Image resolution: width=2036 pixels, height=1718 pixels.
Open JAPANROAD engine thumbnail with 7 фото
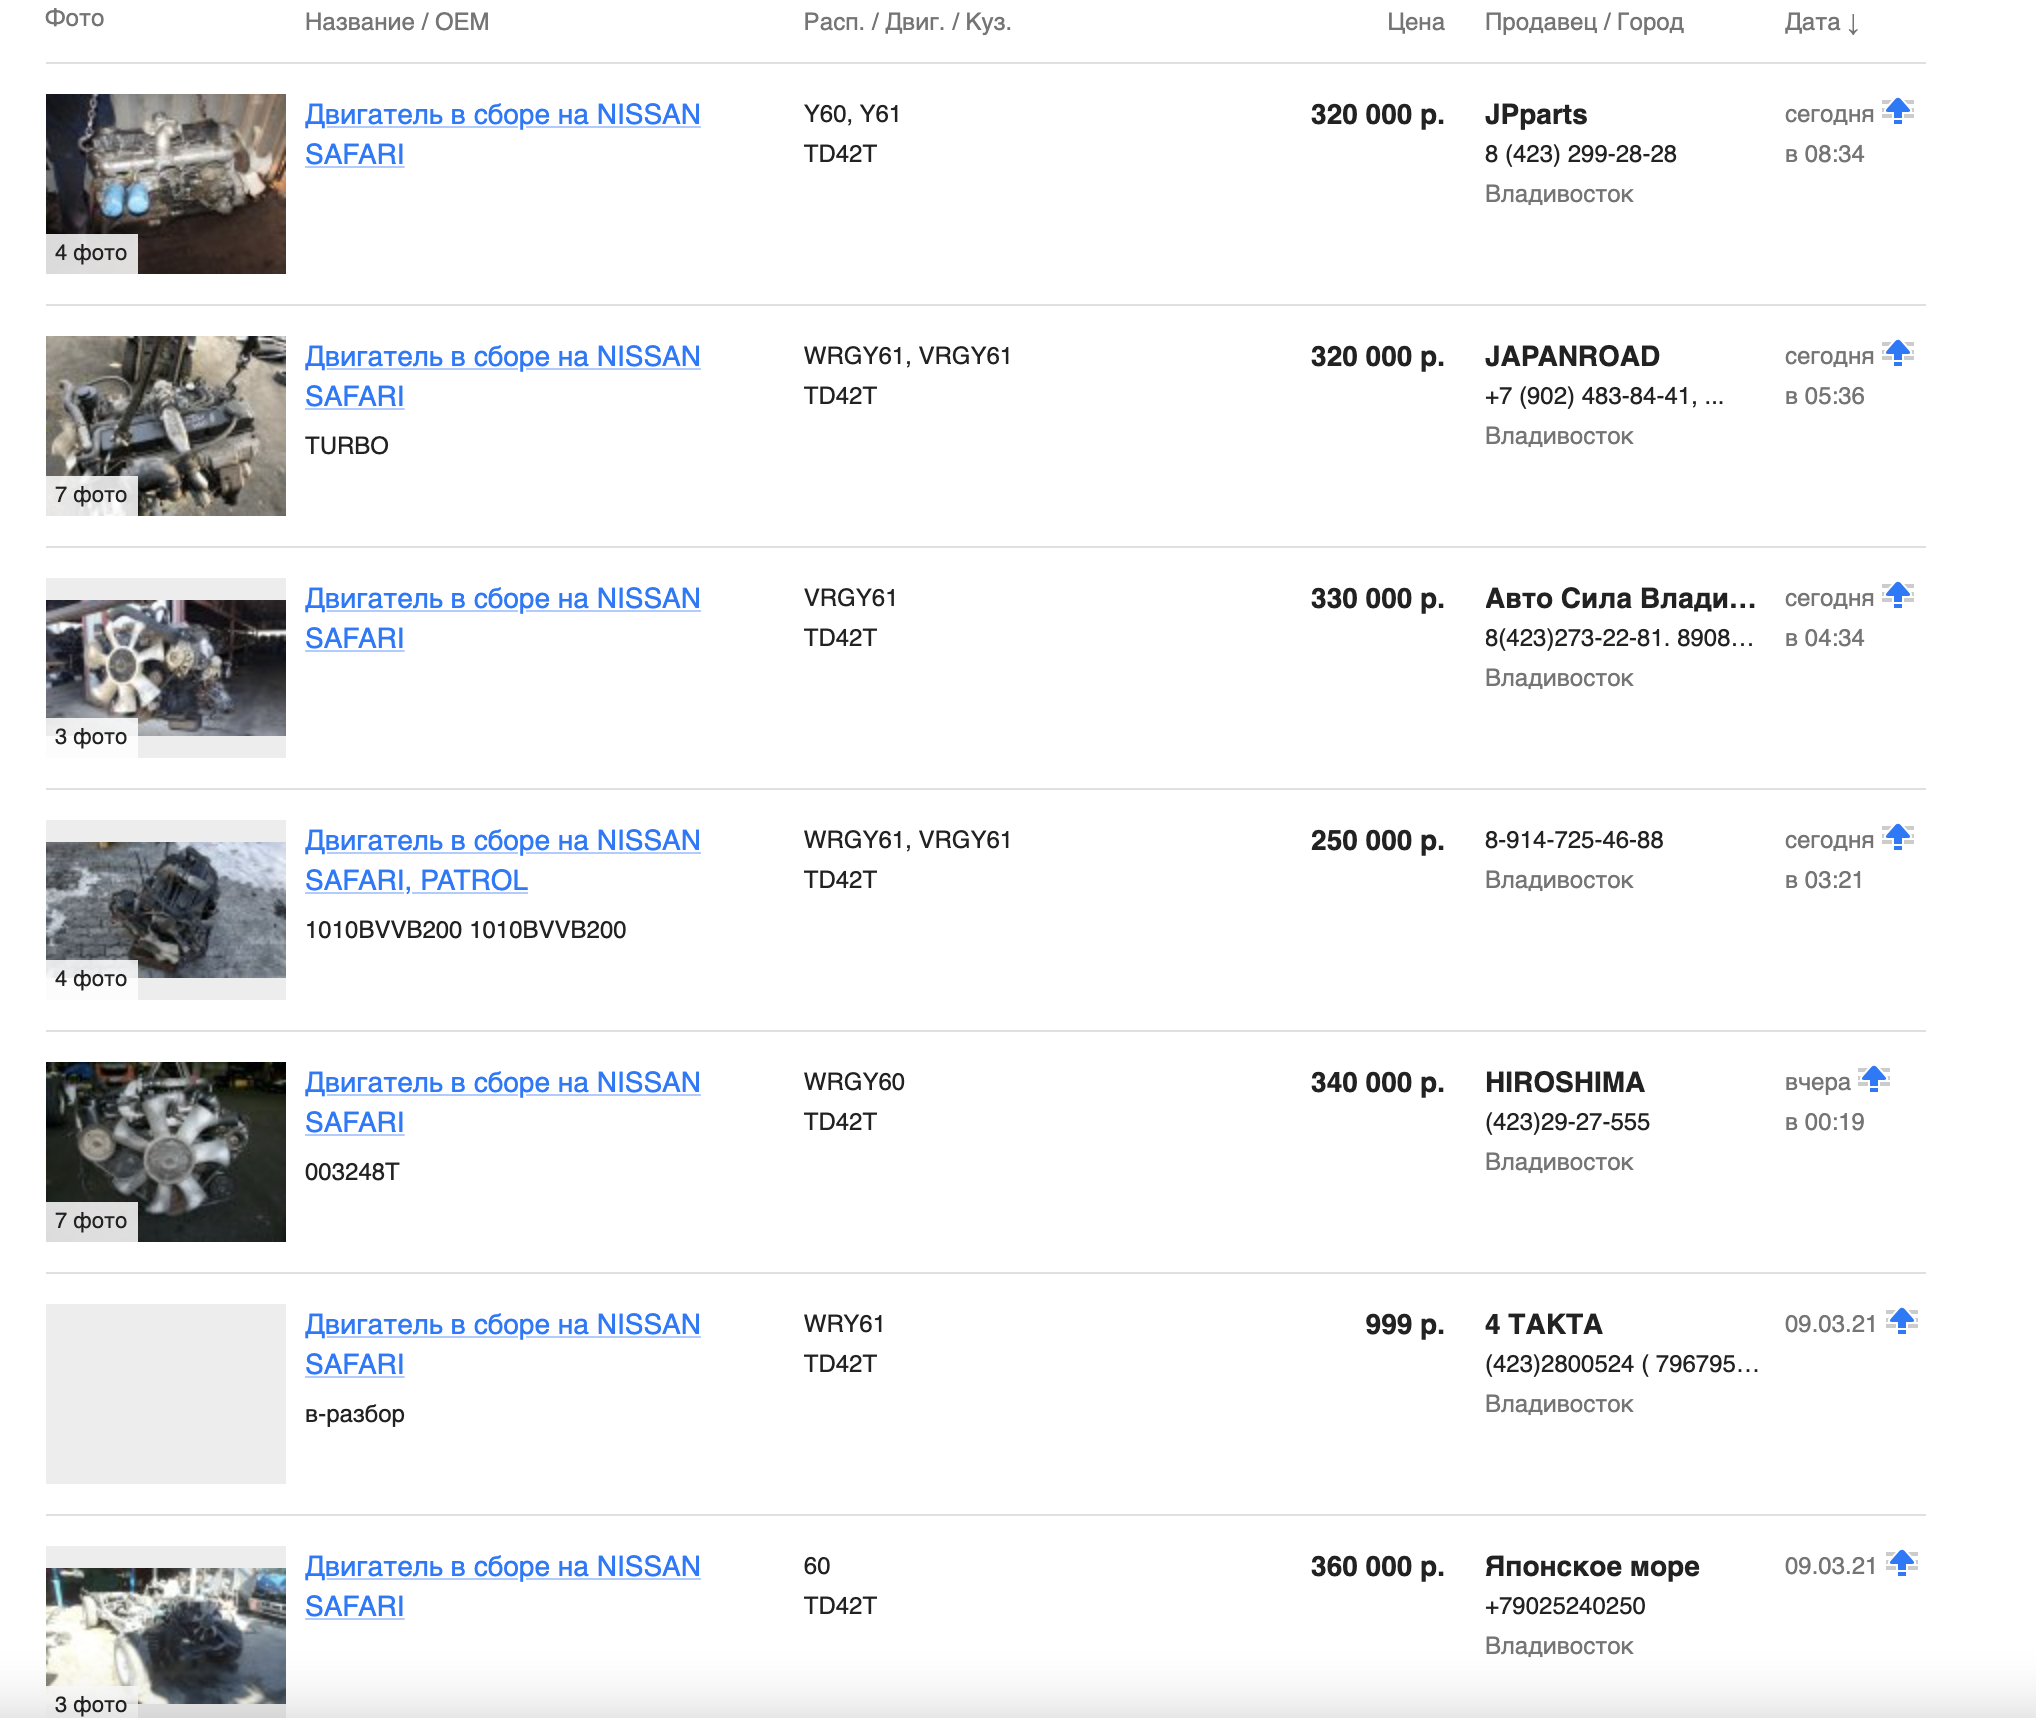coord(166,426)
